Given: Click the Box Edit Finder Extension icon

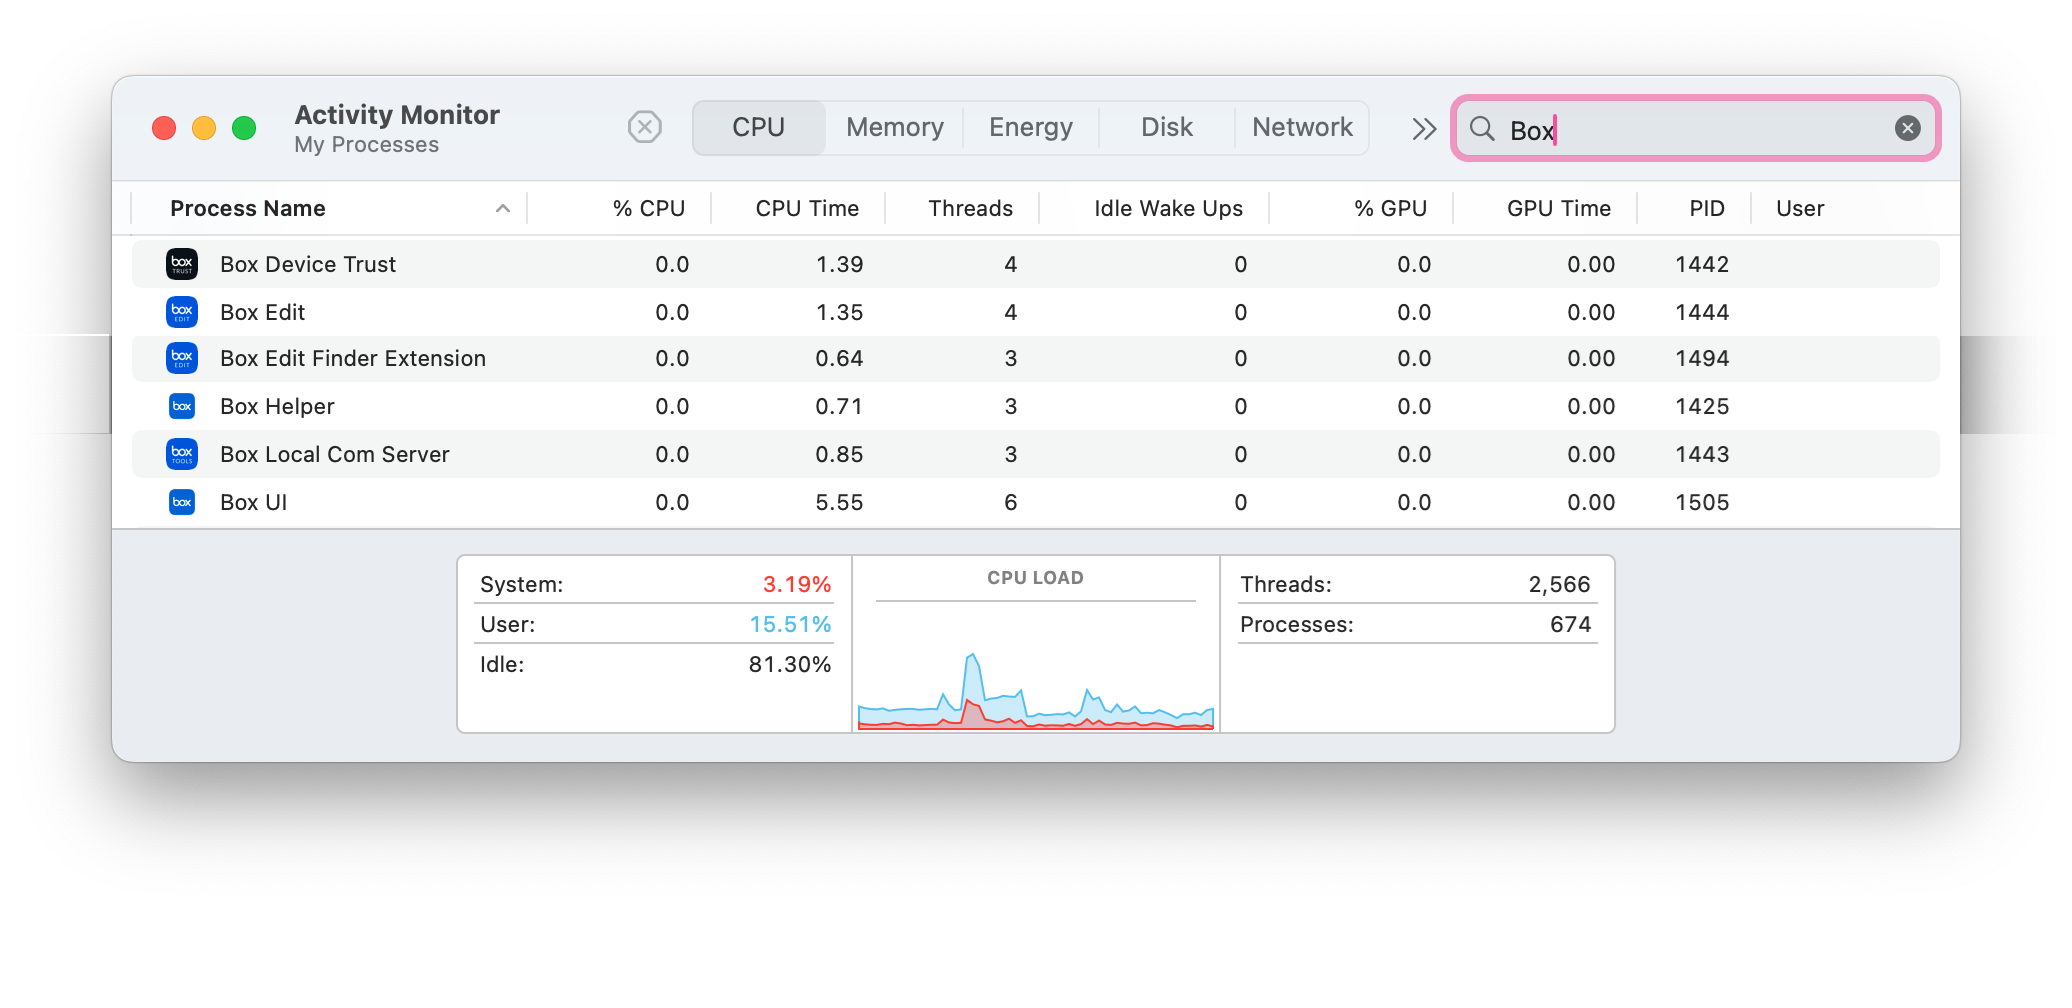Looking at the screenshot, I should coord(182,358).
